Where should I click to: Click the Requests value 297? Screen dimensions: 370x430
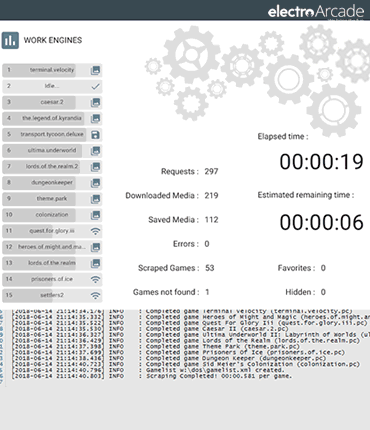coord(211,172)
